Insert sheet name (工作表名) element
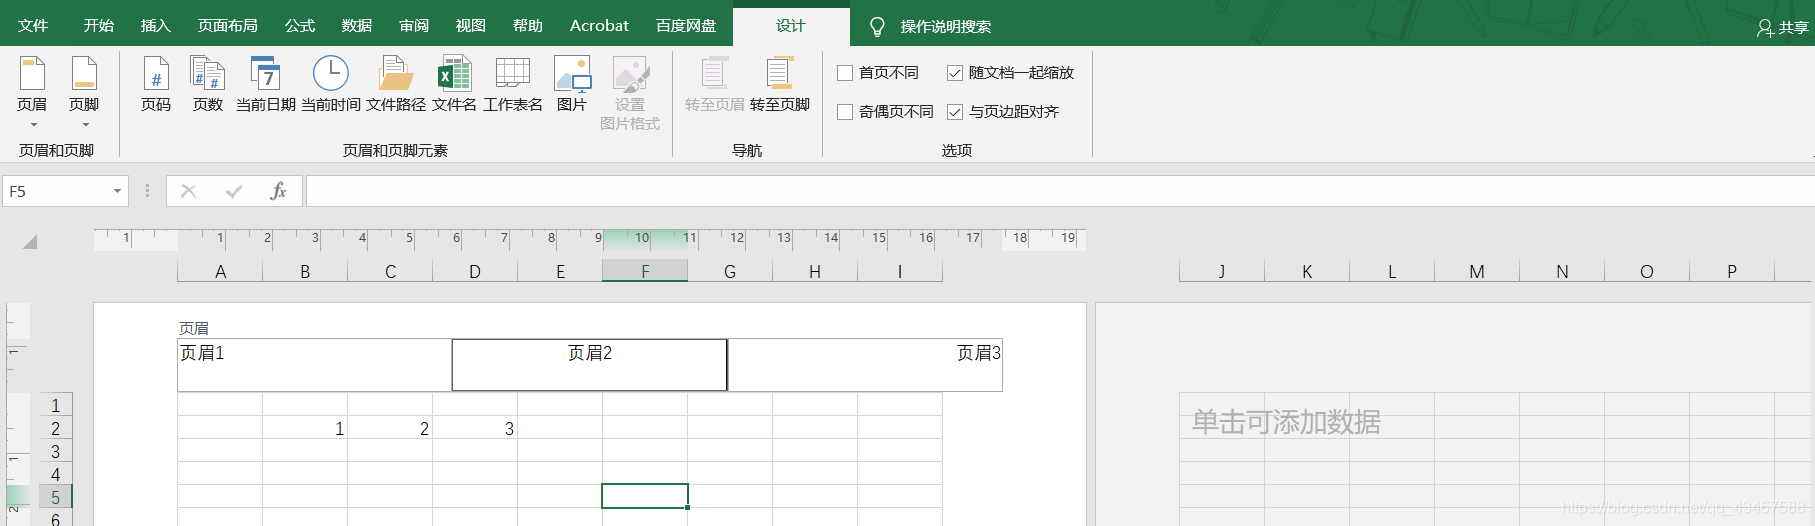1815x526 pixels. 513,84
